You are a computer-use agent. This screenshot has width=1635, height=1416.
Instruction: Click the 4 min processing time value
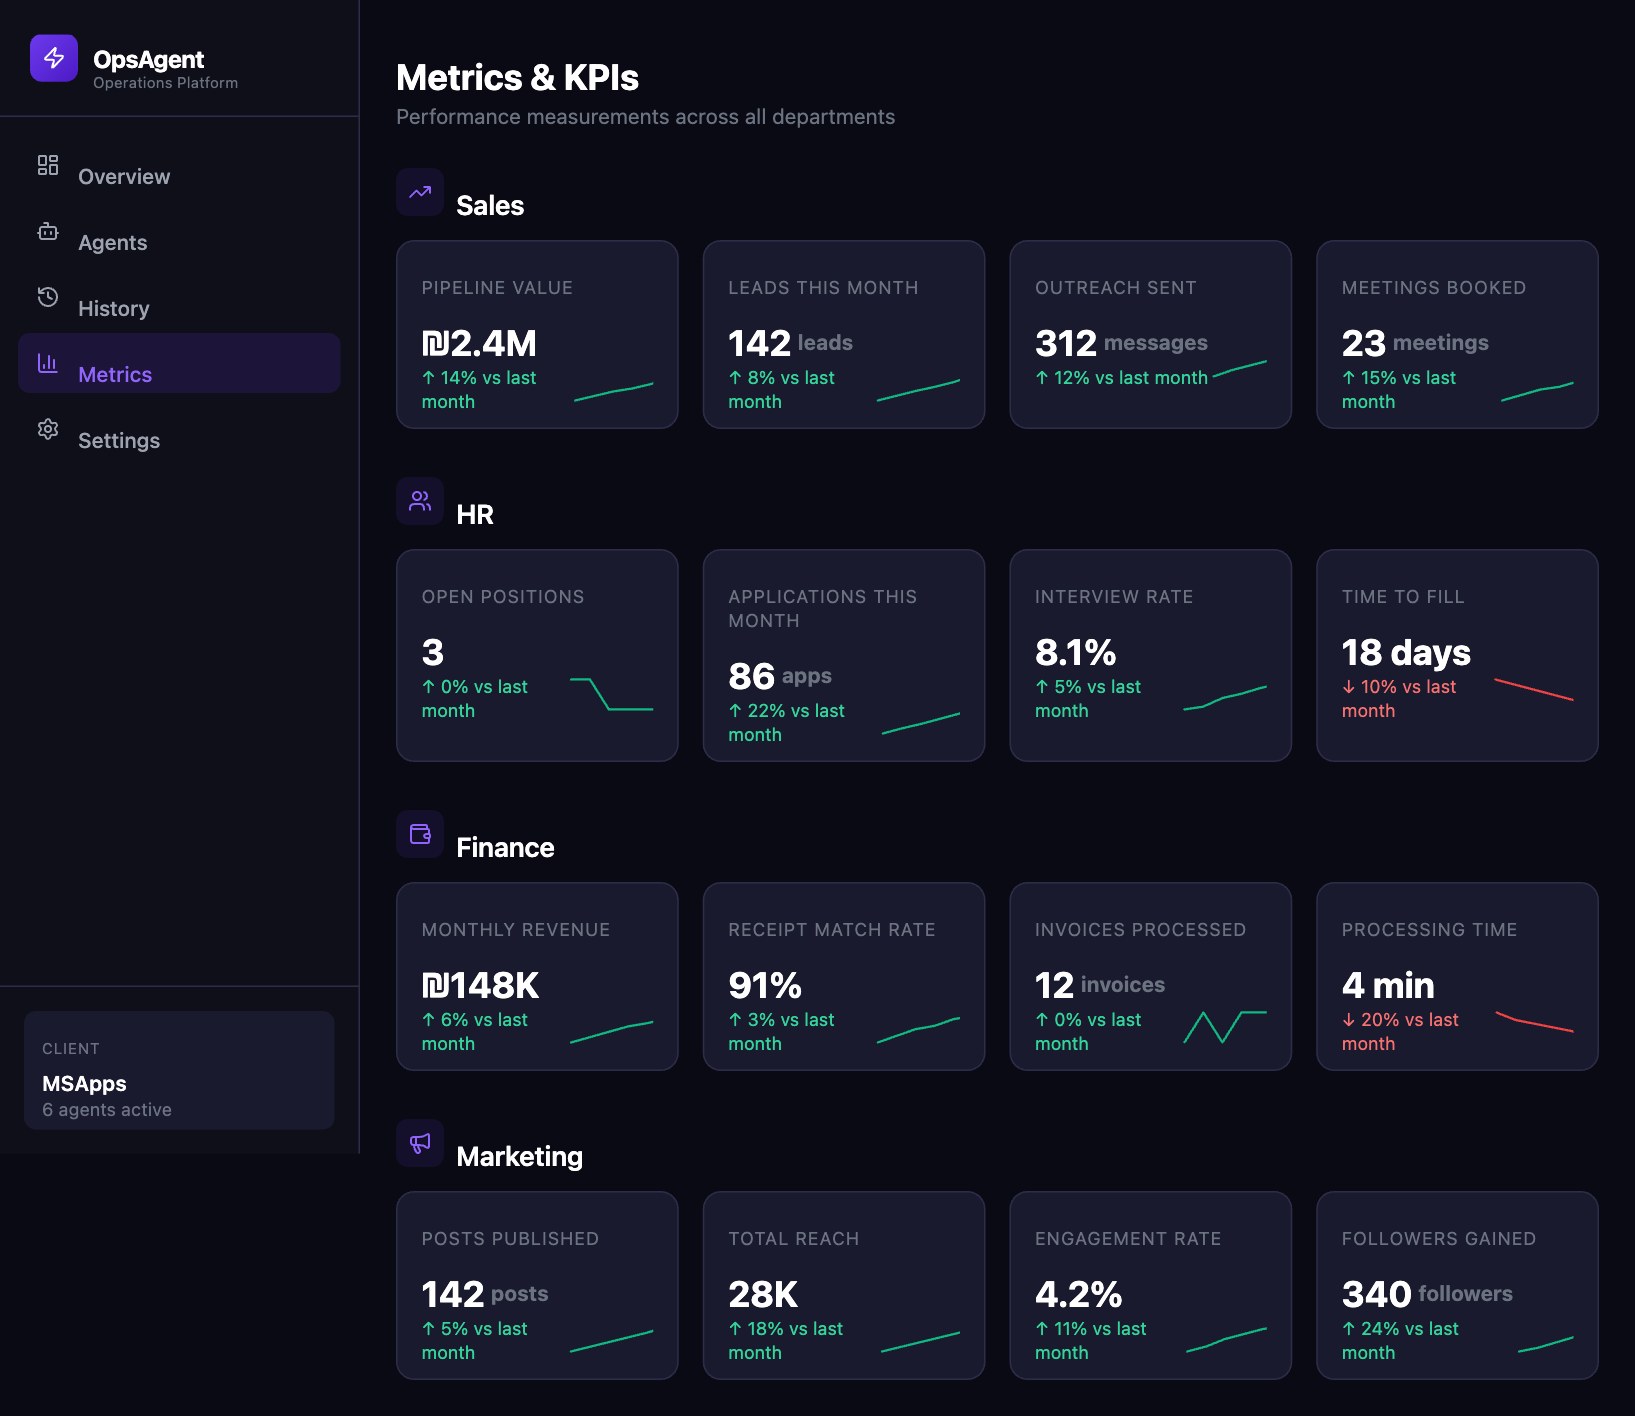pos(1388,985)
